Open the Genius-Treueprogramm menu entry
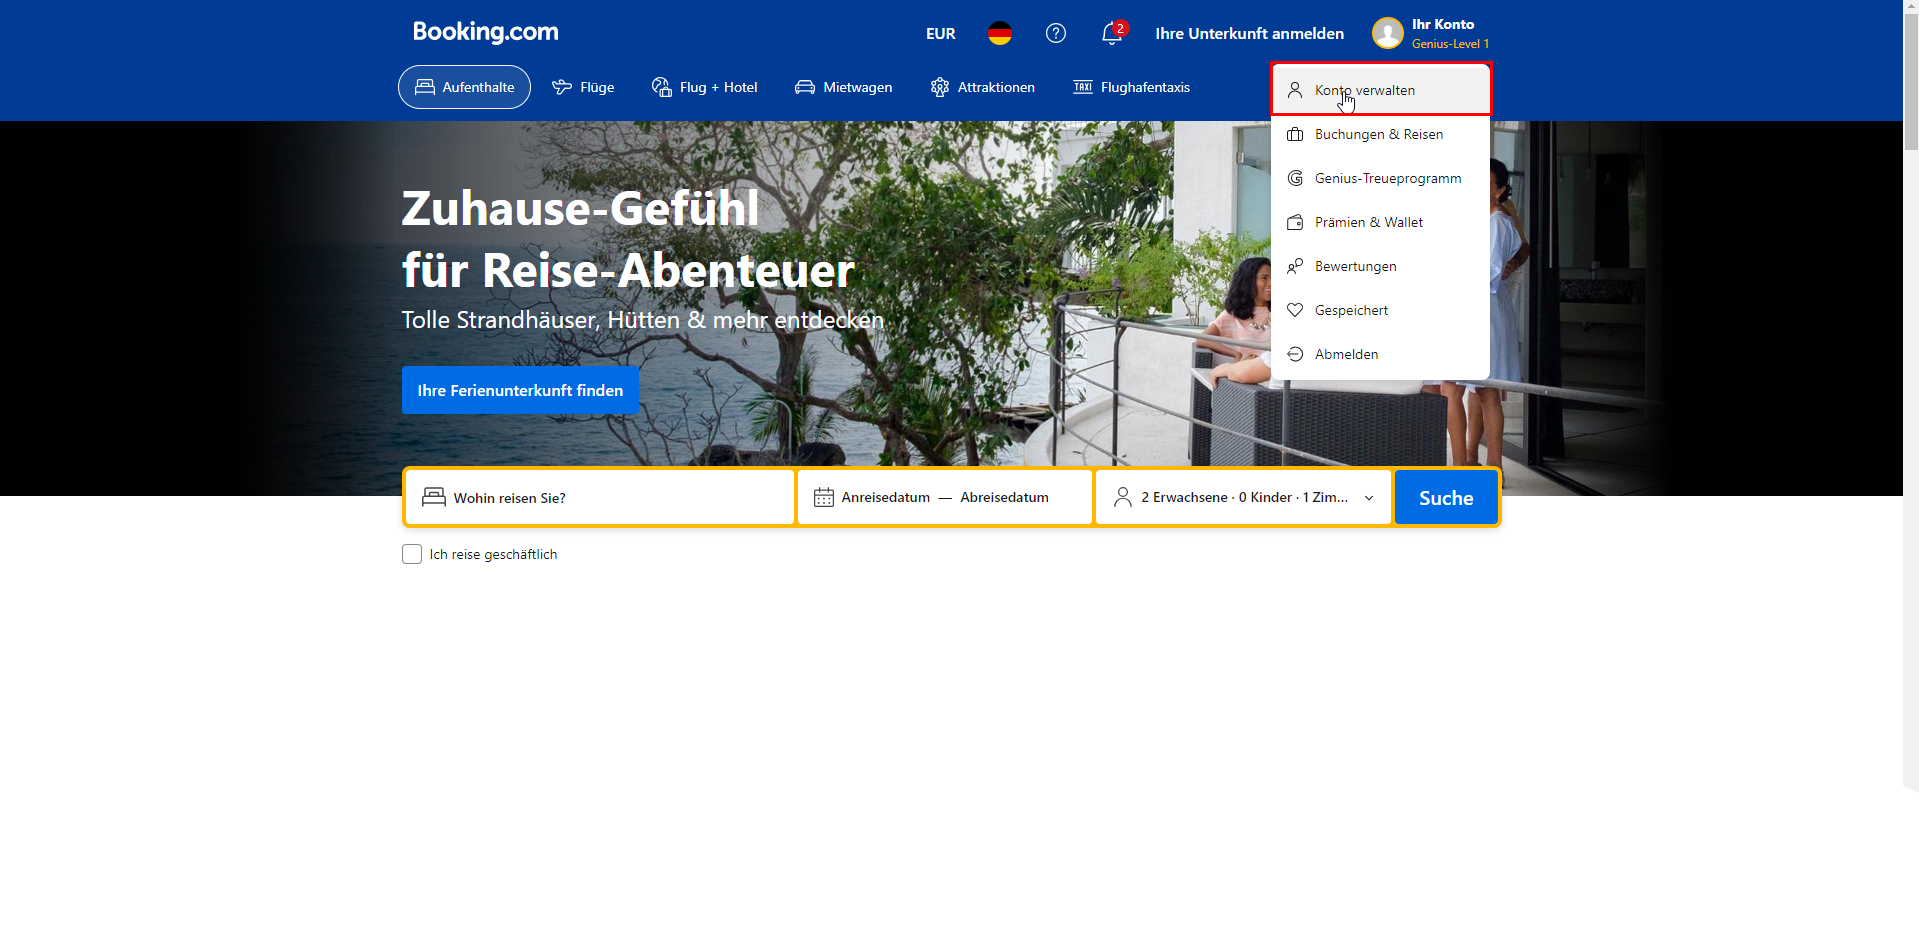This screenshot has height=926, width=1919. [1388, 178]
